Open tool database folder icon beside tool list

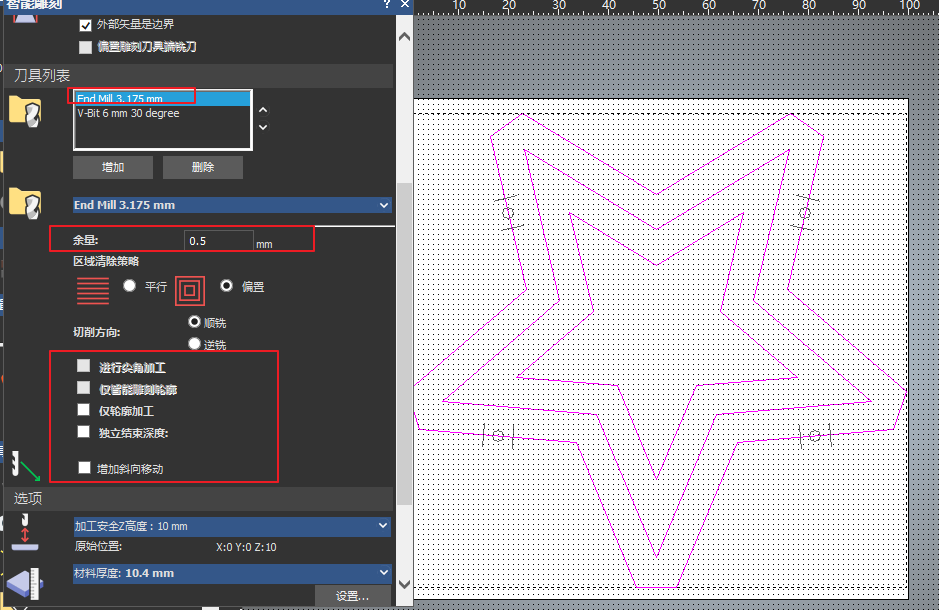[25, 111]
